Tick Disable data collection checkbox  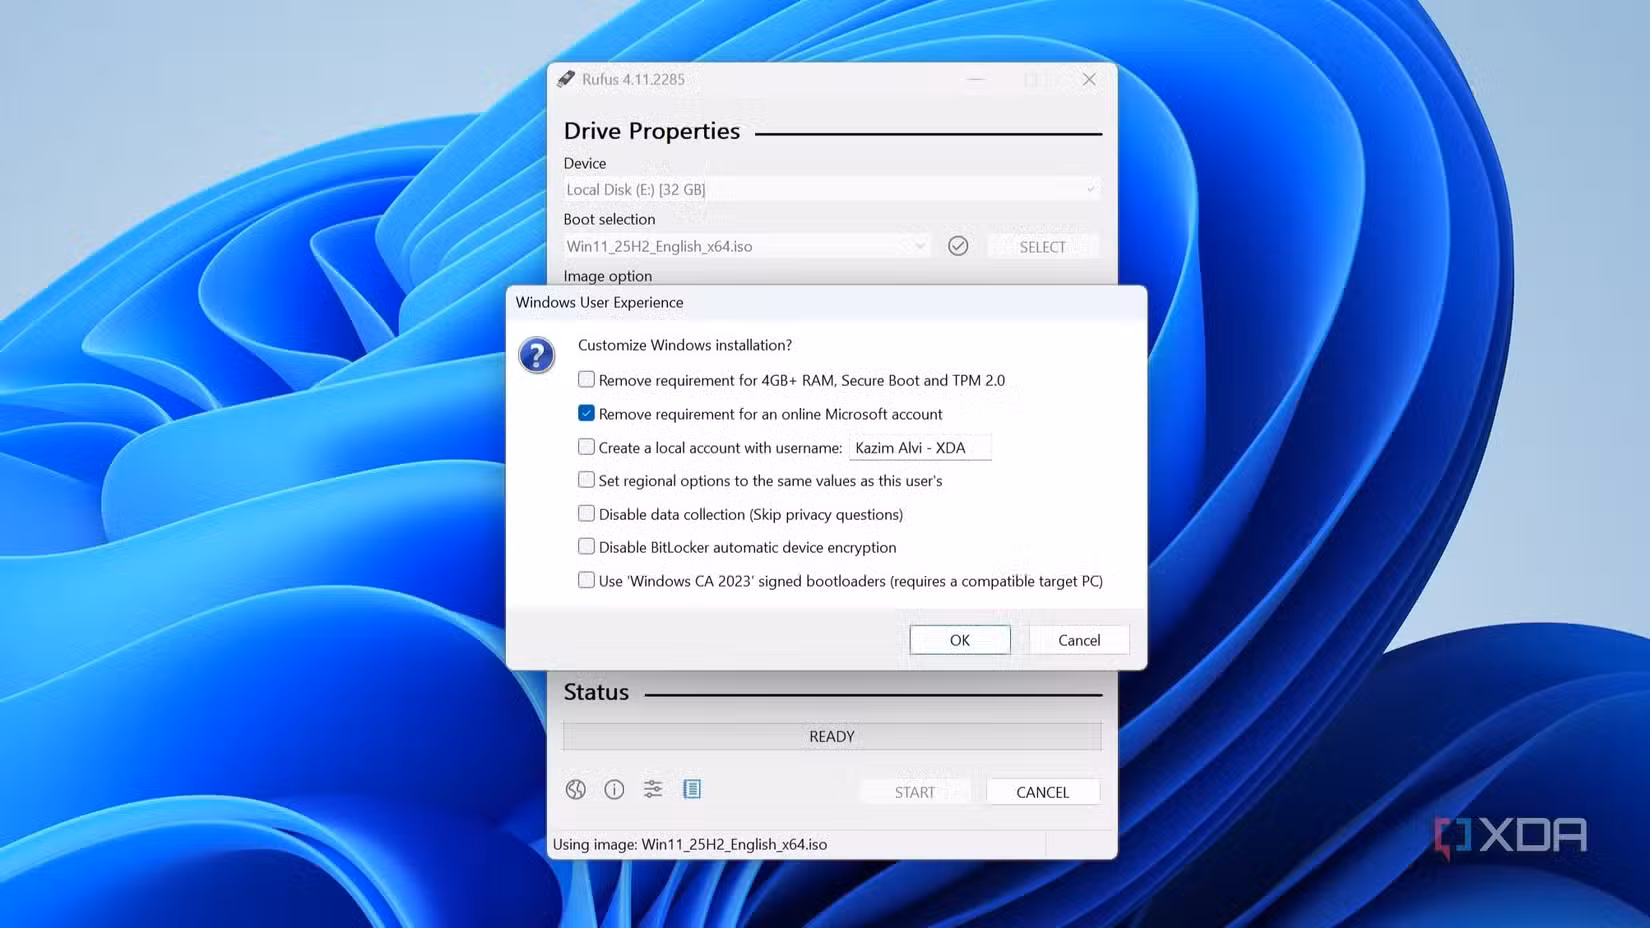click(x=586, y=513)
